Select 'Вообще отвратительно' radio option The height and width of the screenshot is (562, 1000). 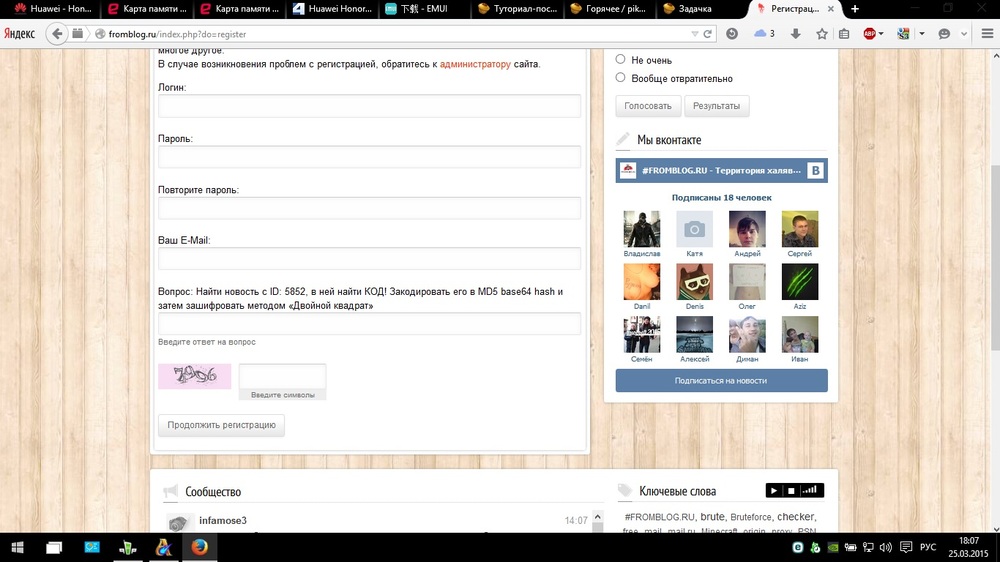621,78
